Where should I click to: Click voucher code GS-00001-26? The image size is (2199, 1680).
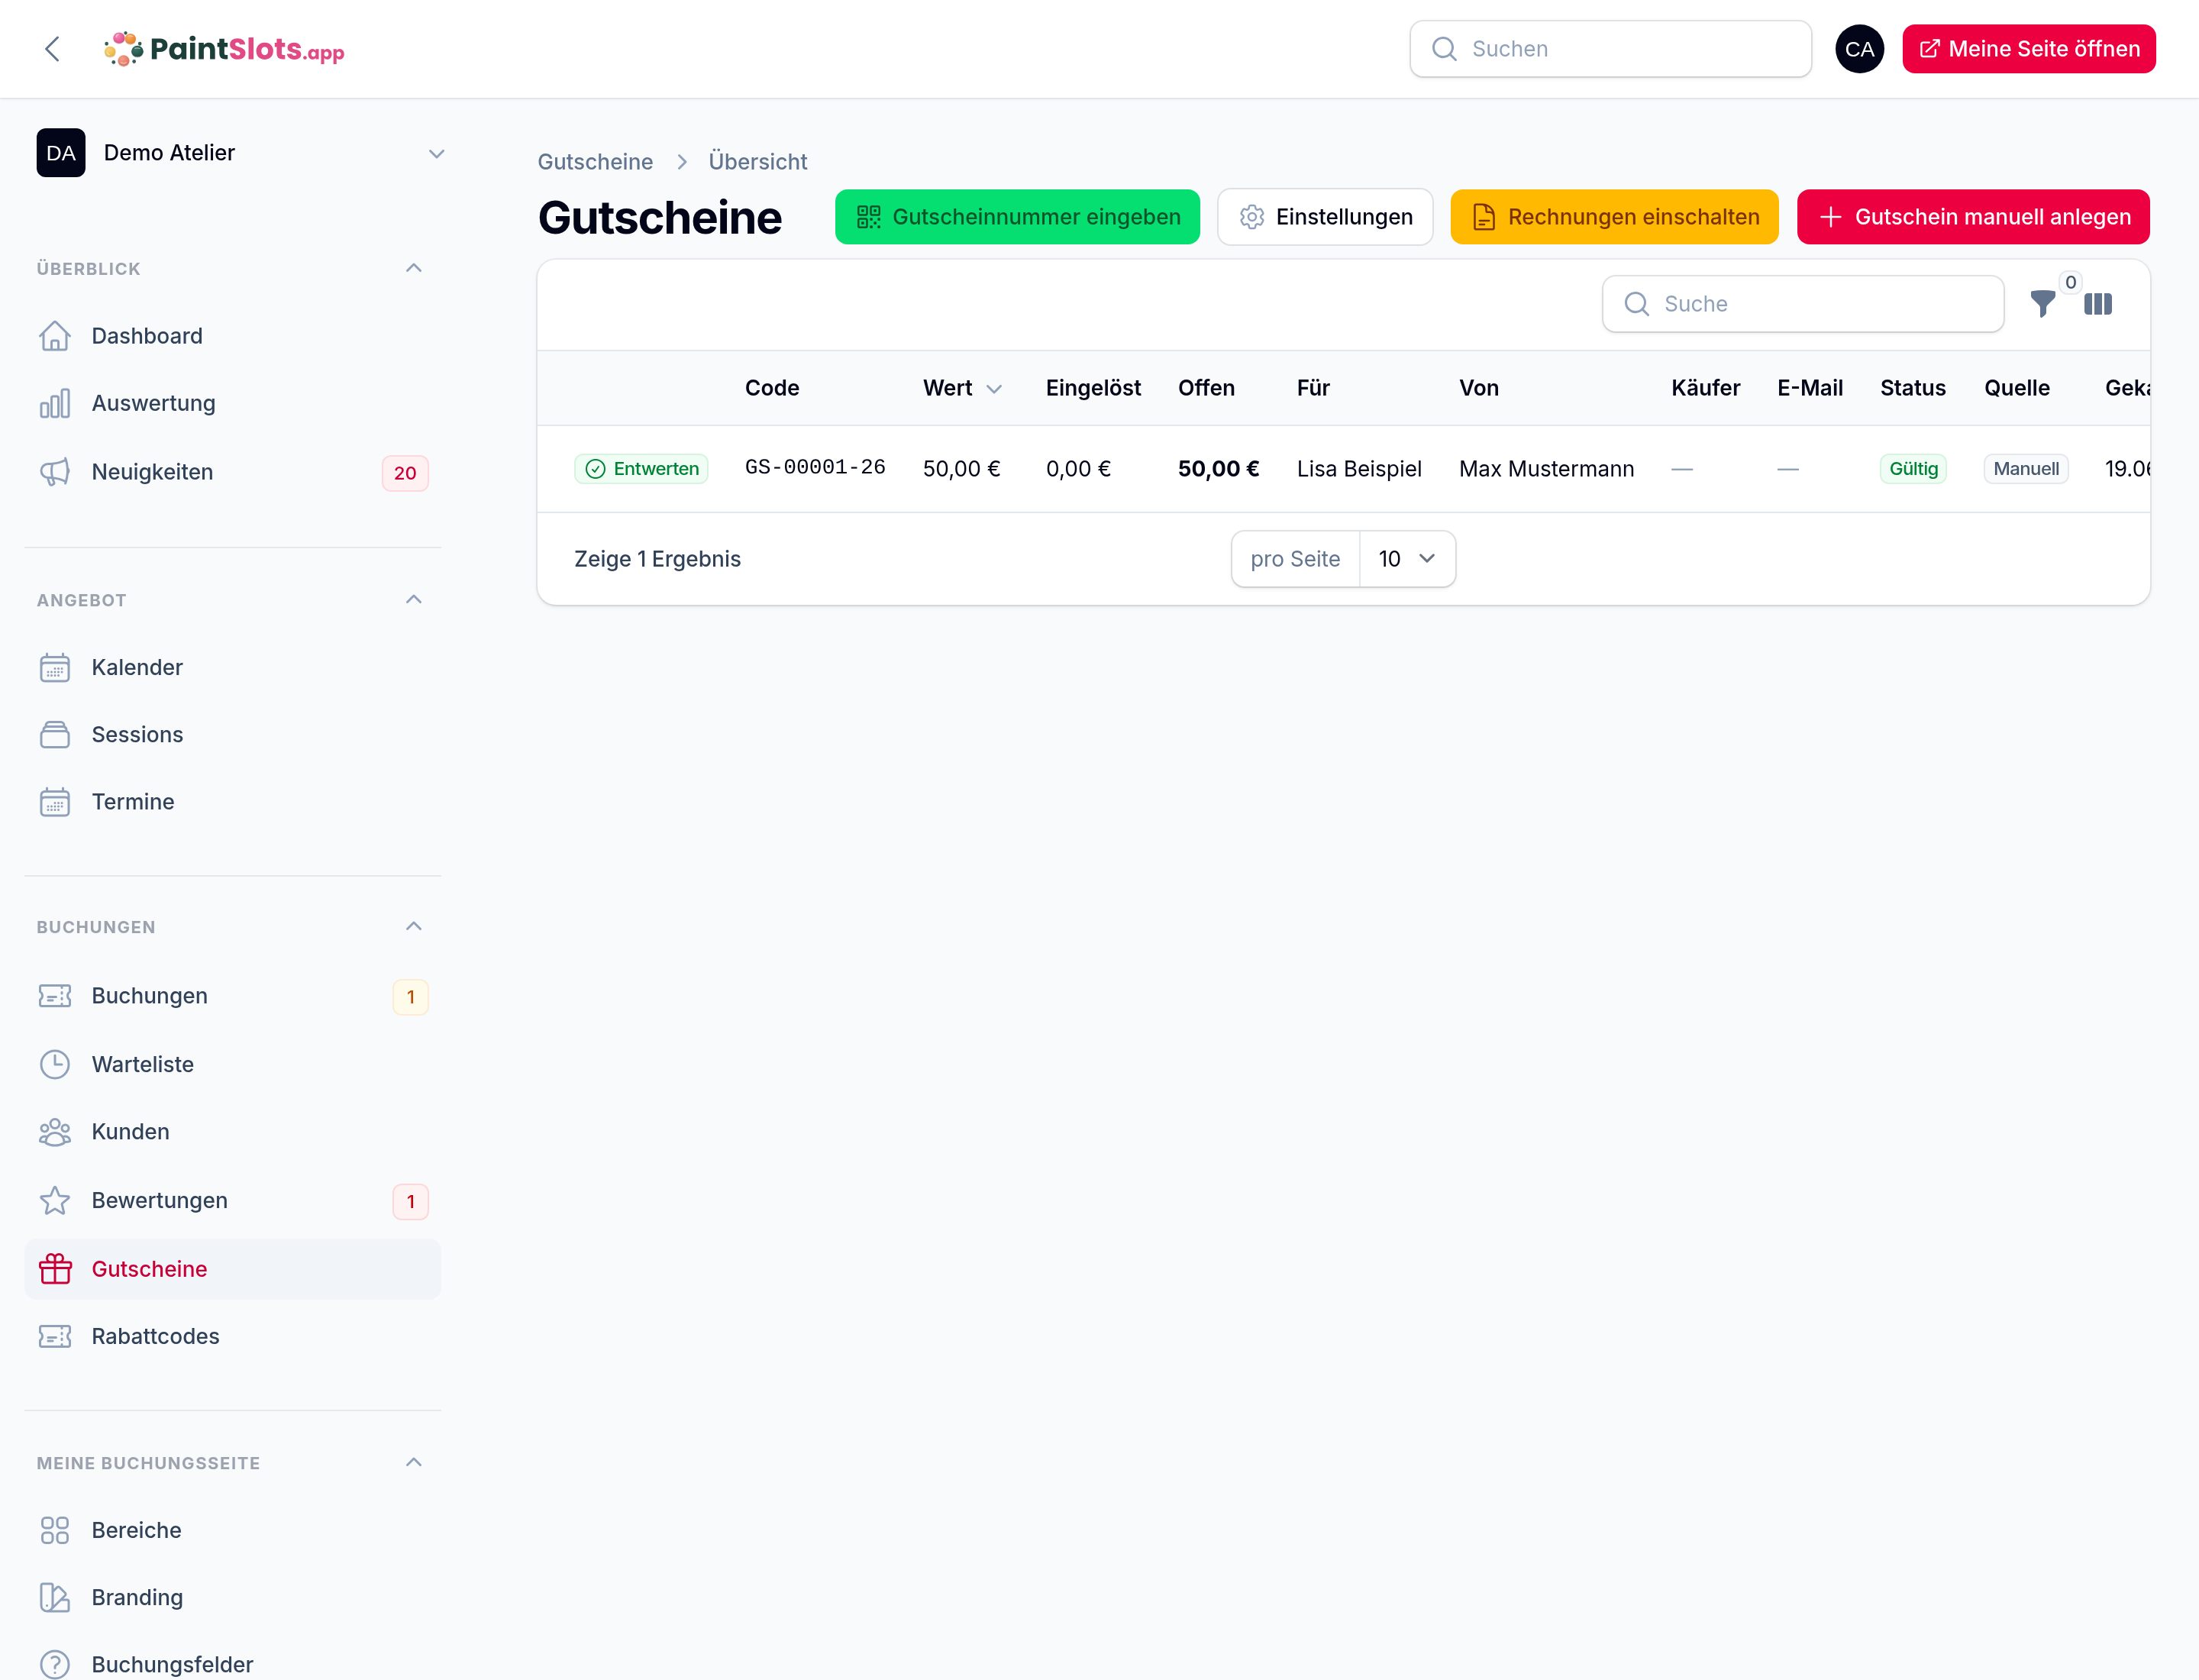[815, 468]
